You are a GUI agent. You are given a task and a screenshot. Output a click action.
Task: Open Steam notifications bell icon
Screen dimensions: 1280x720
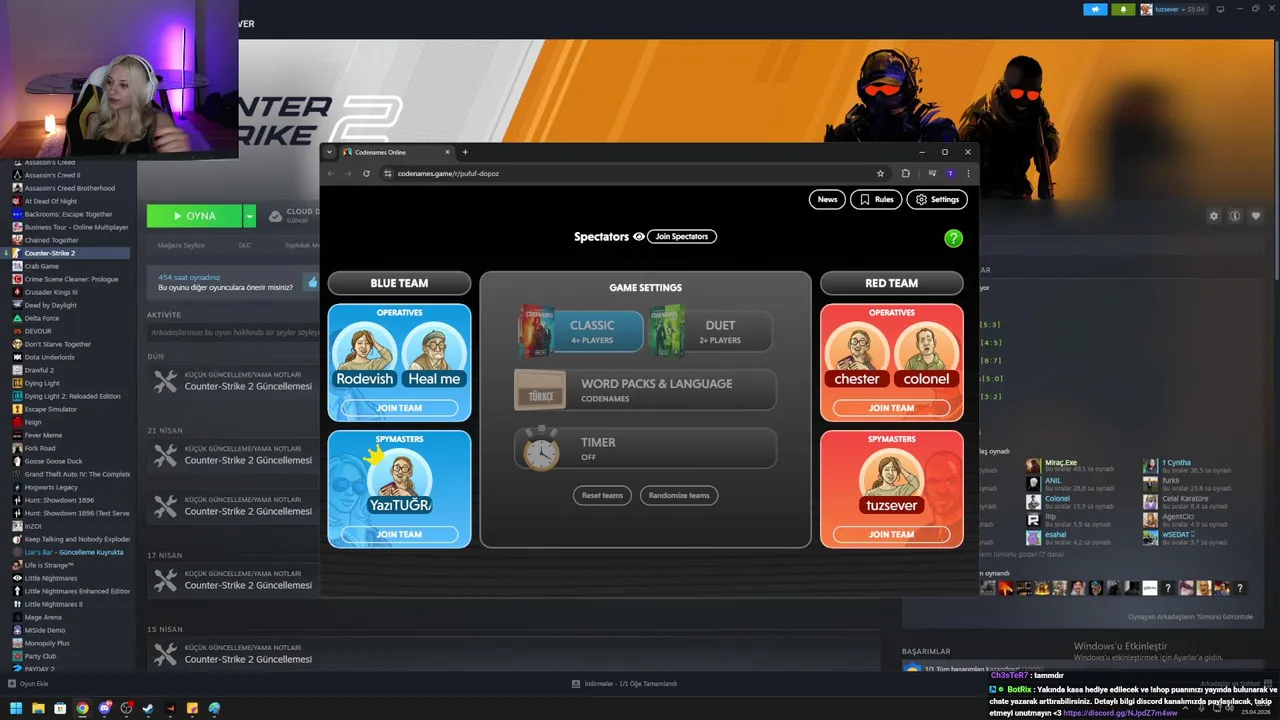click(1123, 9)
